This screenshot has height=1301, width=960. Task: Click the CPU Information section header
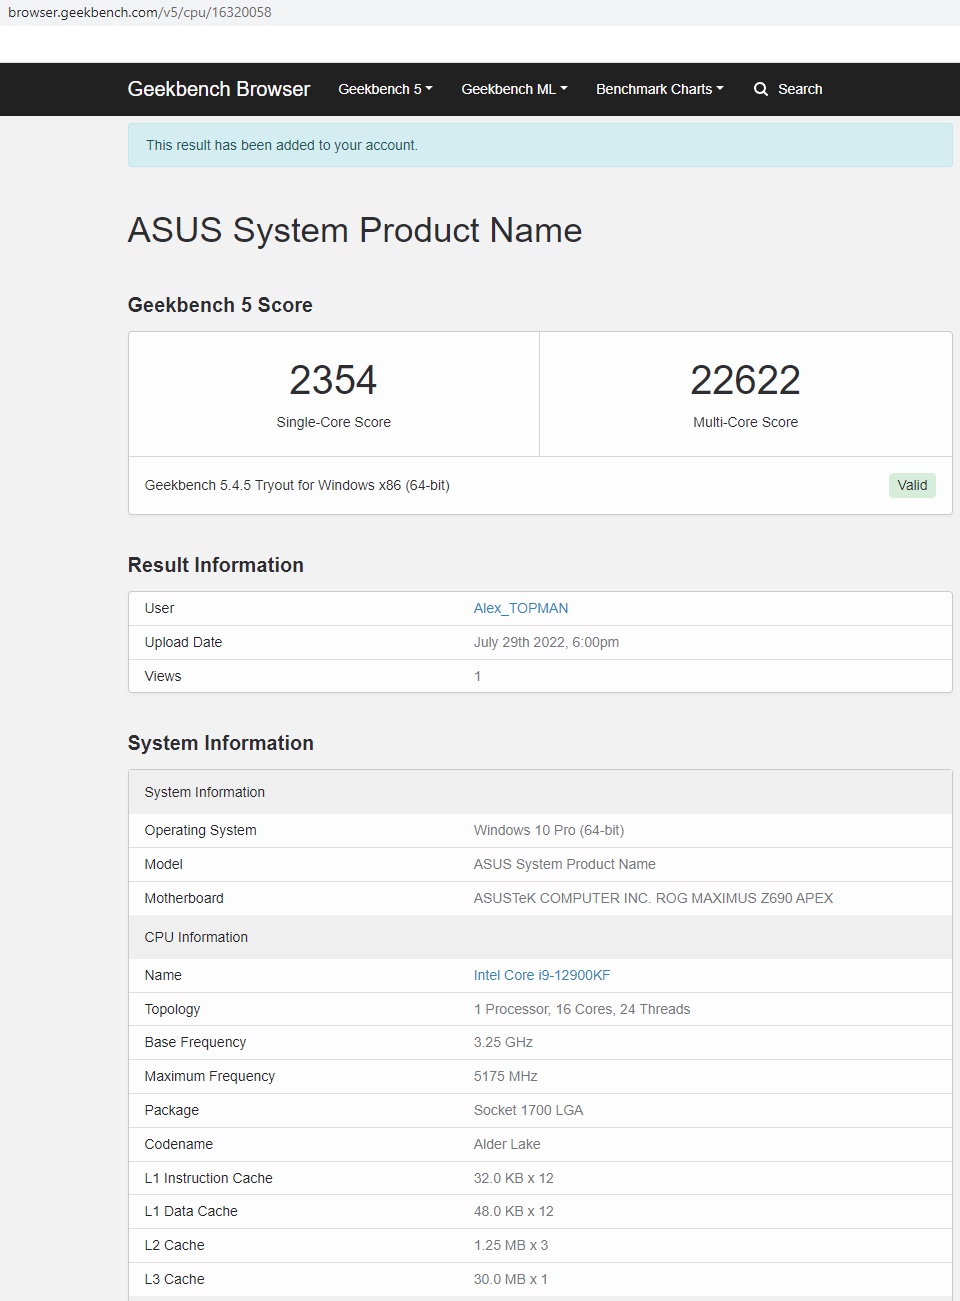540,937
